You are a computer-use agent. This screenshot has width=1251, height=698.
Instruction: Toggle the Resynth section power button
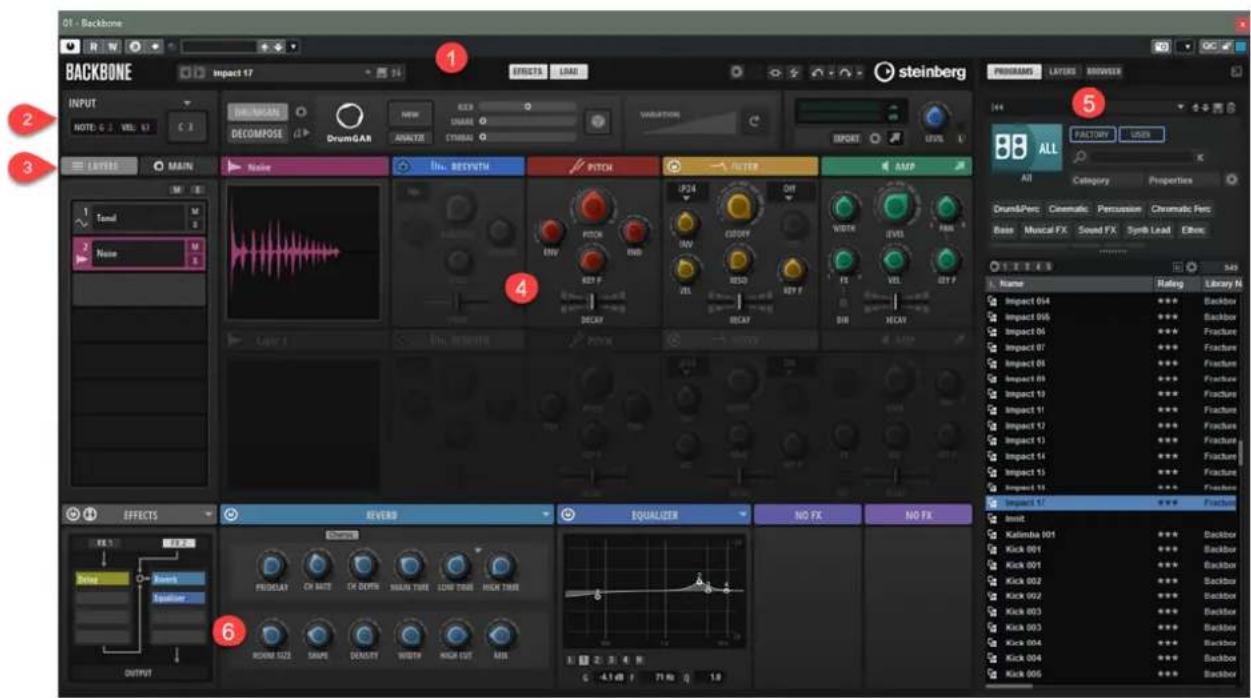click(401, 167)
